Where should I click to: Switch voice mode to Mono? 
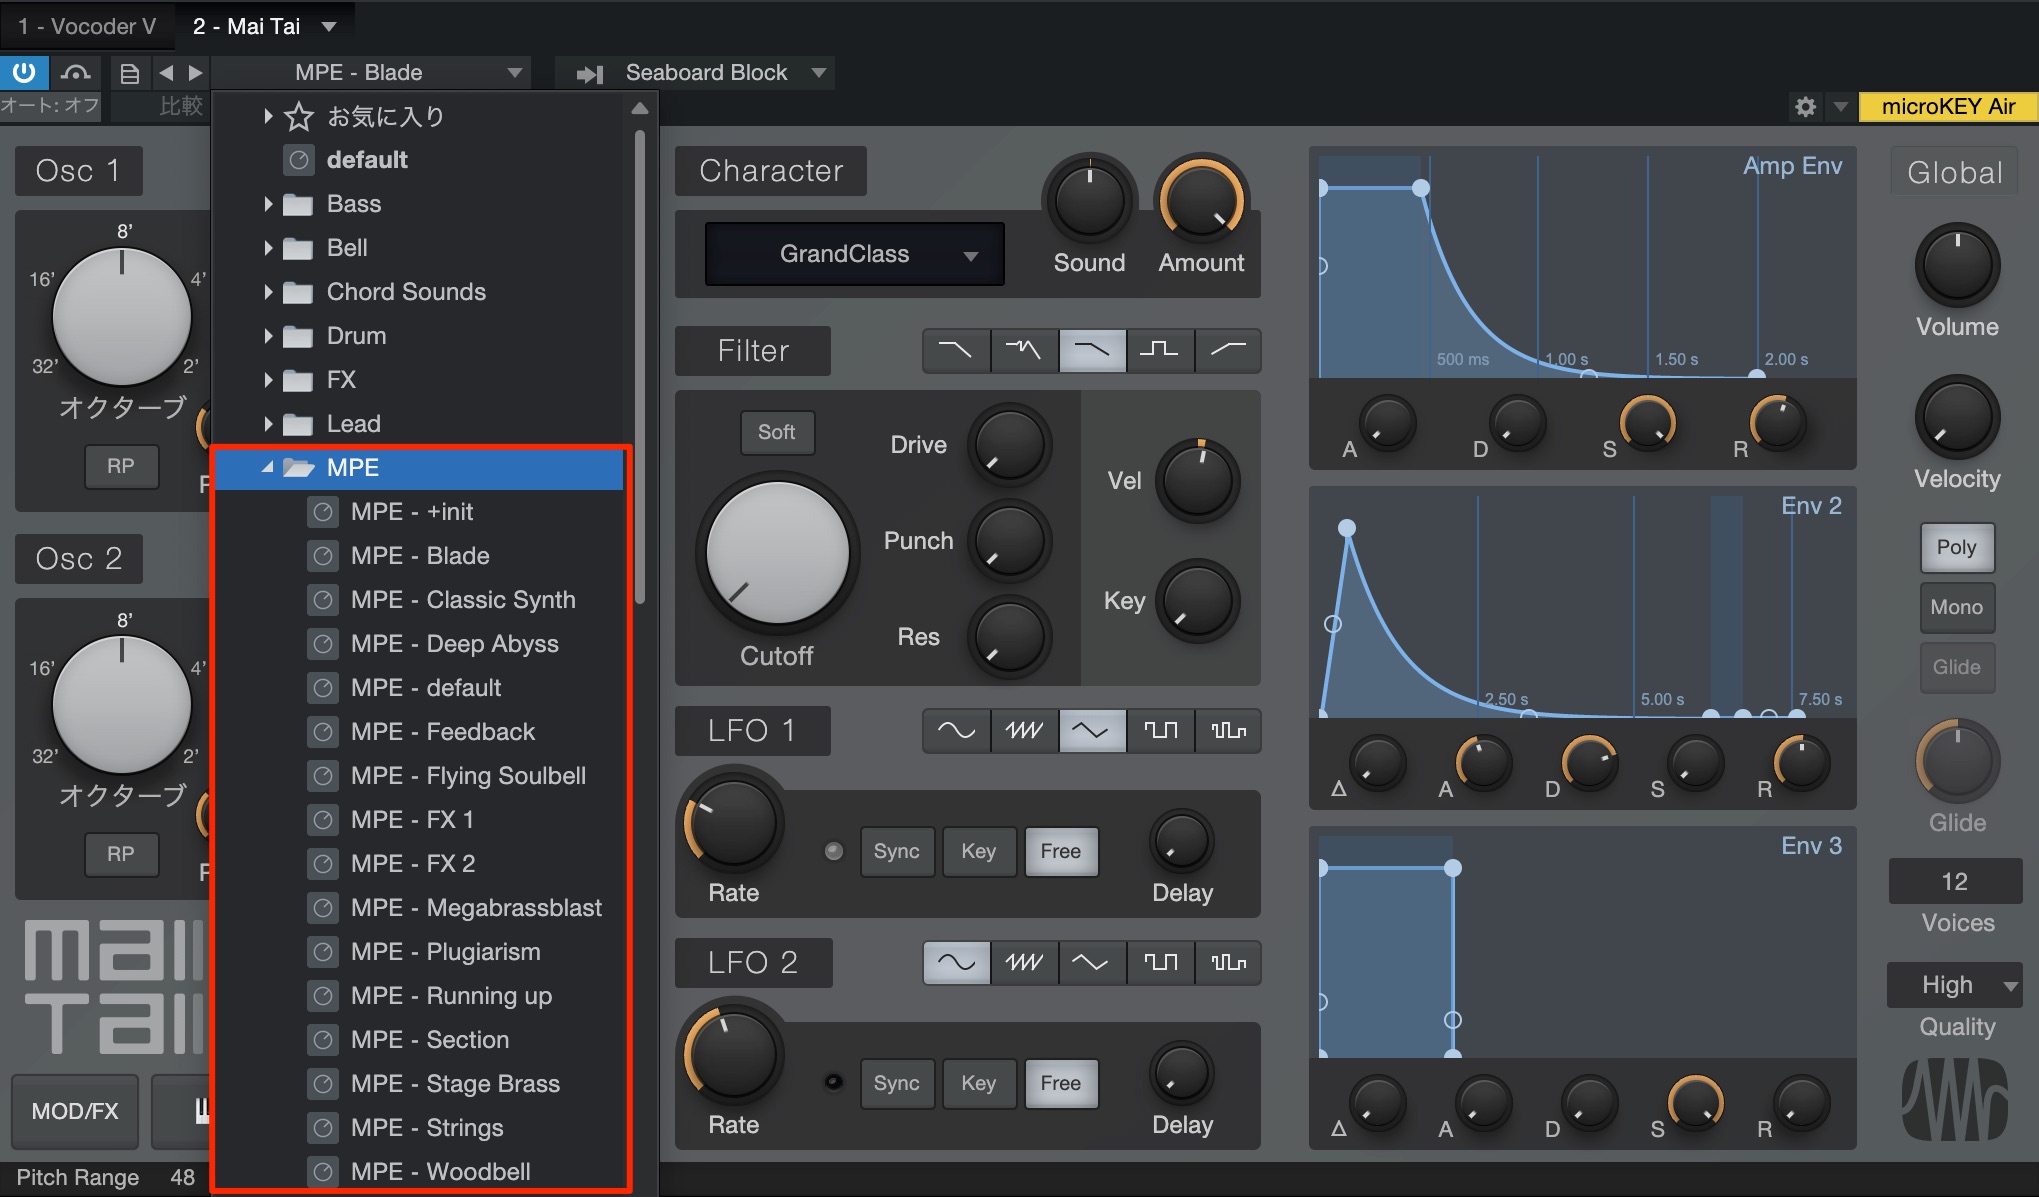pyautogui.click(x=1956, y=607)
